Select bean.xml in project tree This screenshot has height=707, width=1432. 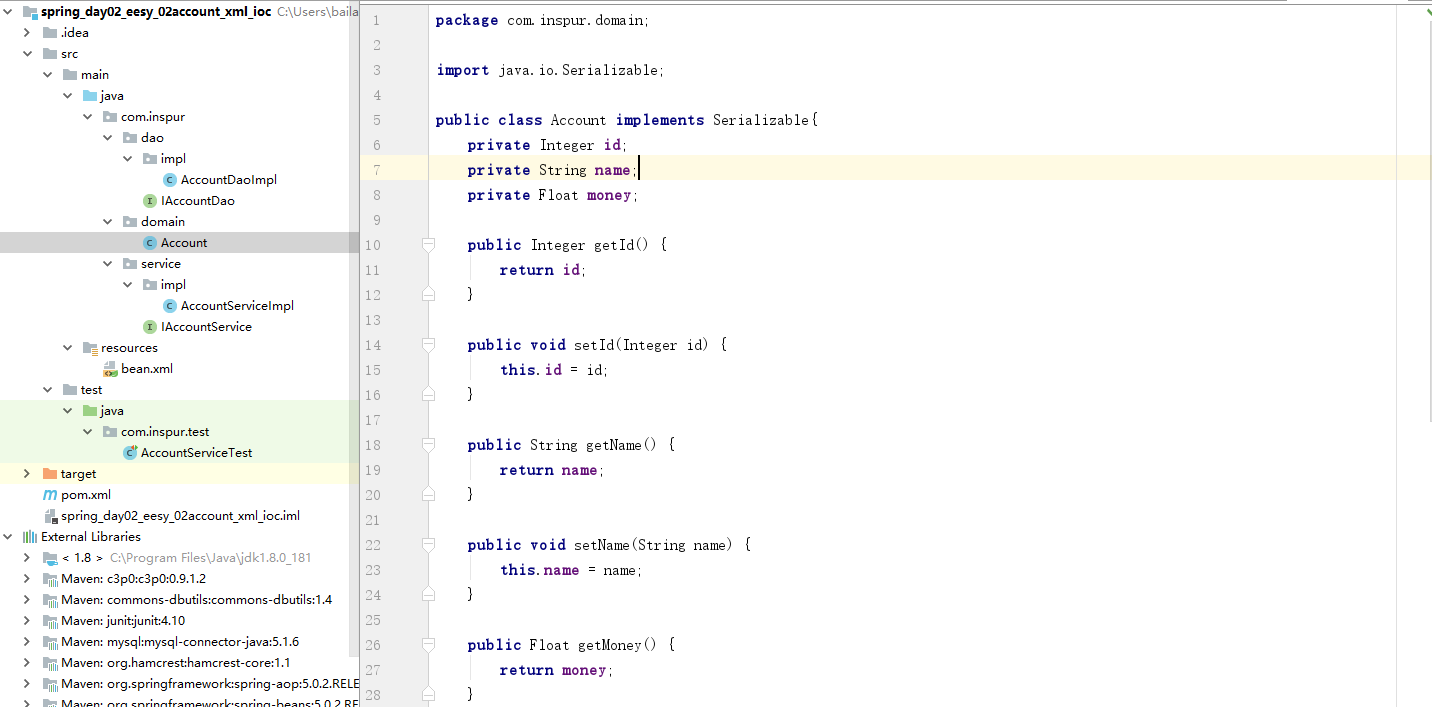pyautogui.click(x=147, y=369)
